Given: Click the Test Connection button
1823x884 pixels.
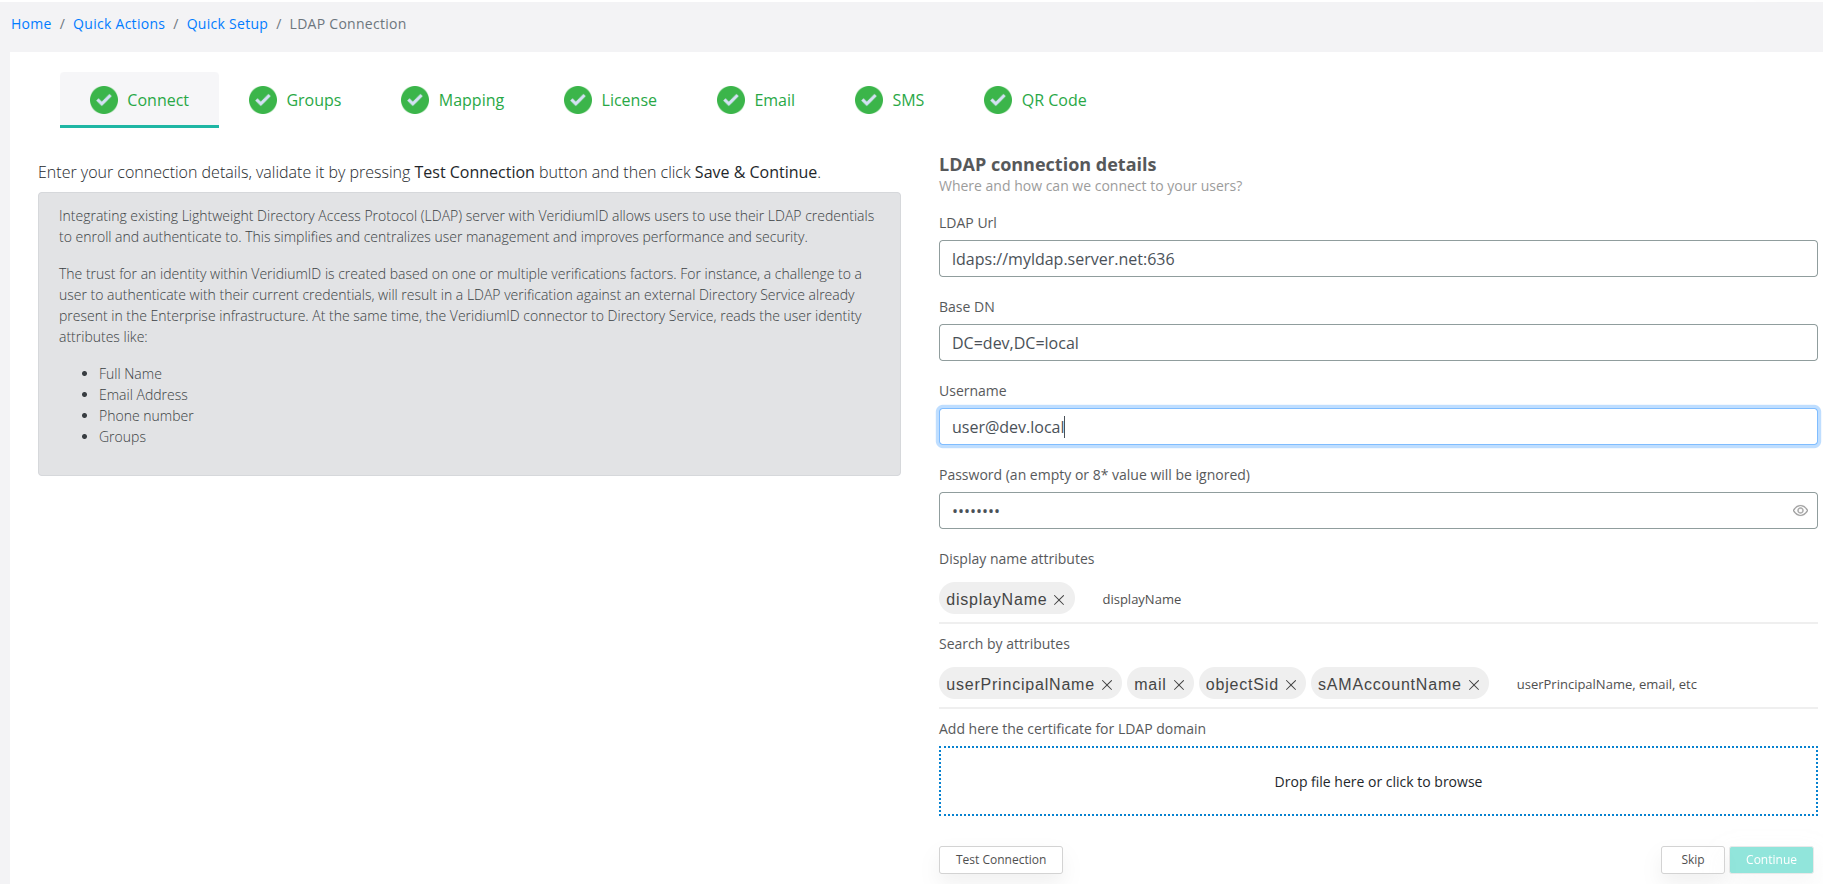Looking at the screenshot, I should 1000,860.
